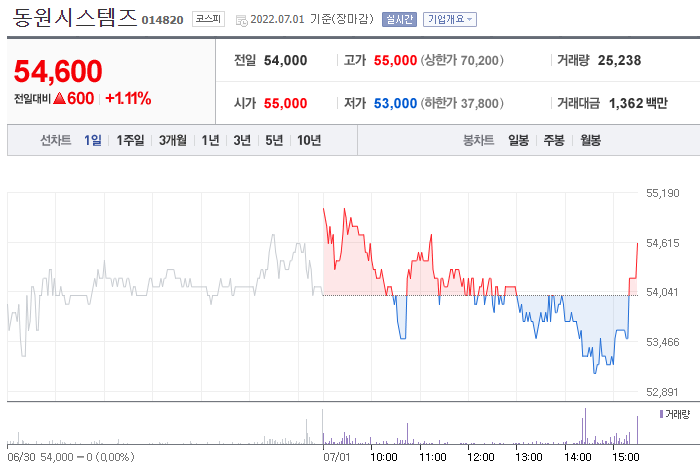Image resolution: width=700 pixels, height=473 pixels.
Task: Click the 거래대금 value 1,362 백만
Action: pyautogui.click(x=638, y=104)
